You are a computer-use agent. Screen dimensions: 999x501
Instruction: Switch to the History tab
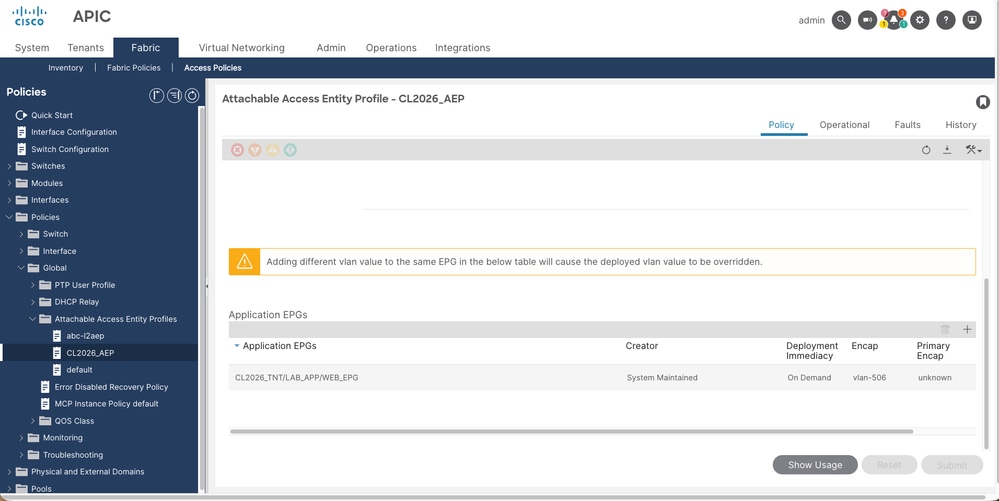[961, 125]
